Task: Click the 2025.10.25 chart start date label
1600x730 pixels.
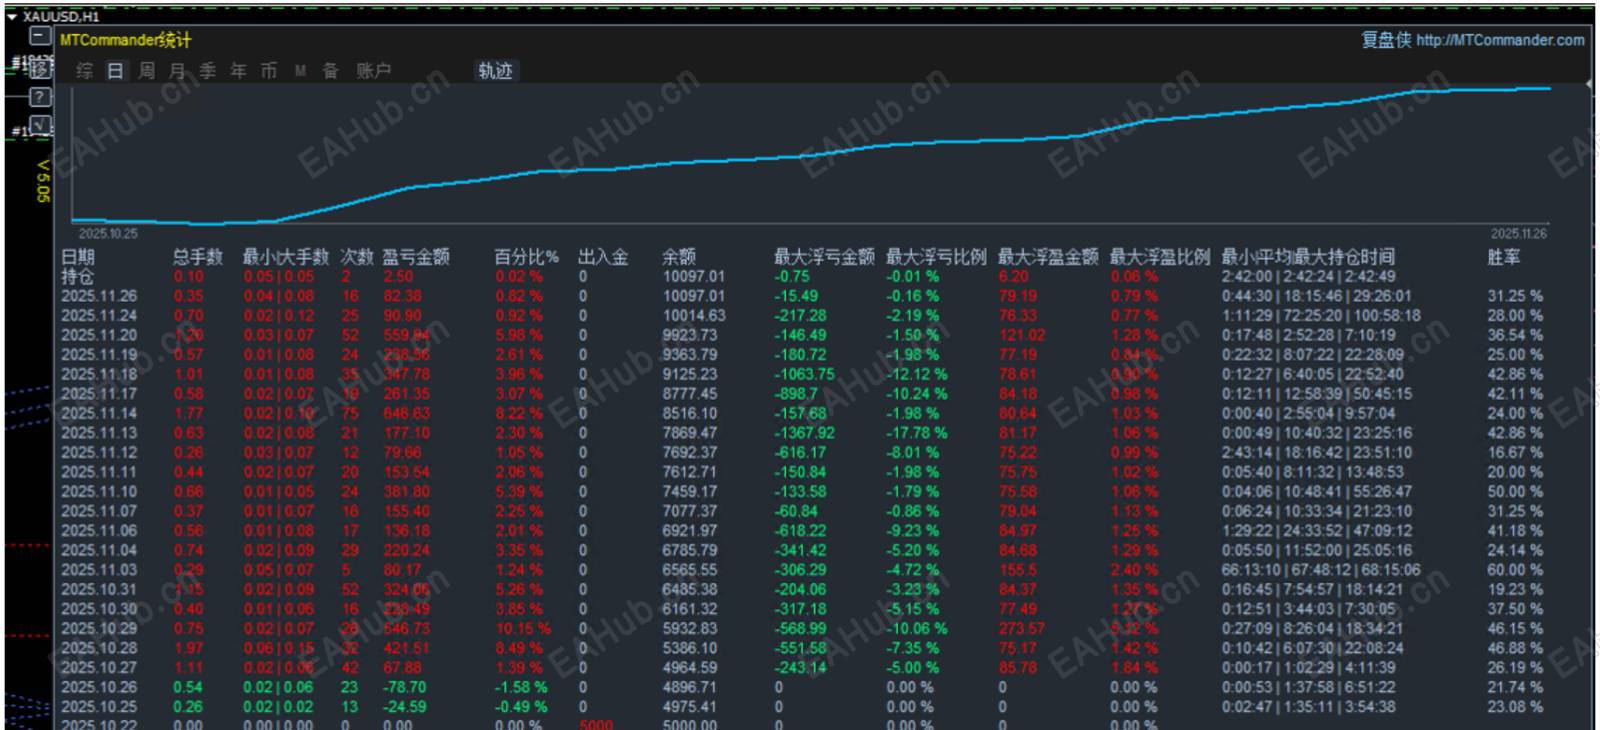Action: pyautogui.click(x=108, y=233)
